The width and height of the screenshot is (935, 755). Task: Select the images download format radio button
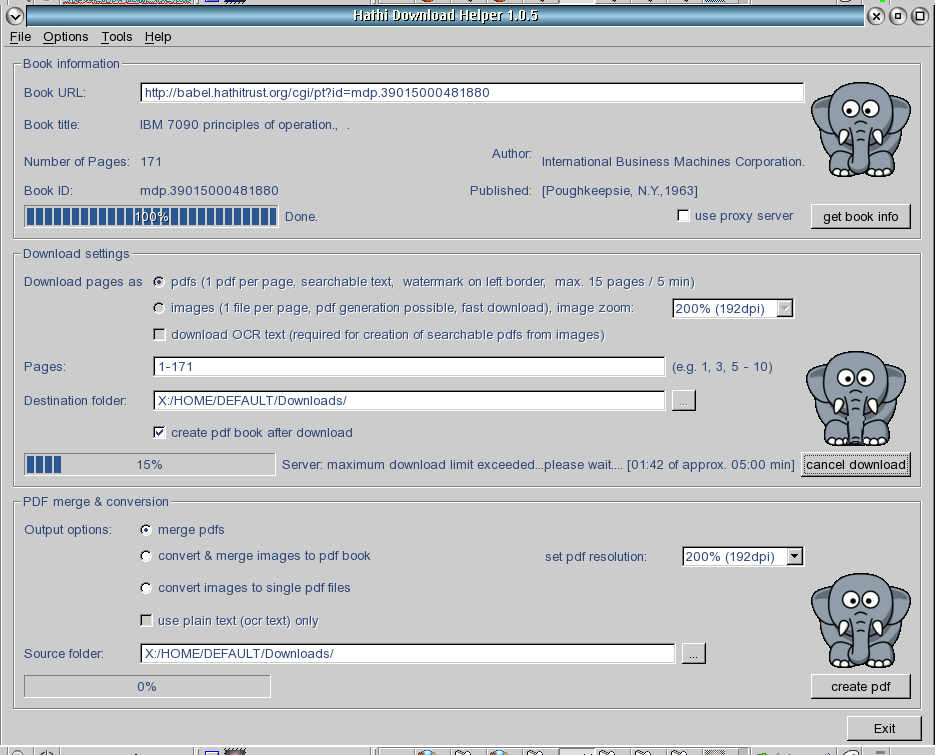(158, 308)
